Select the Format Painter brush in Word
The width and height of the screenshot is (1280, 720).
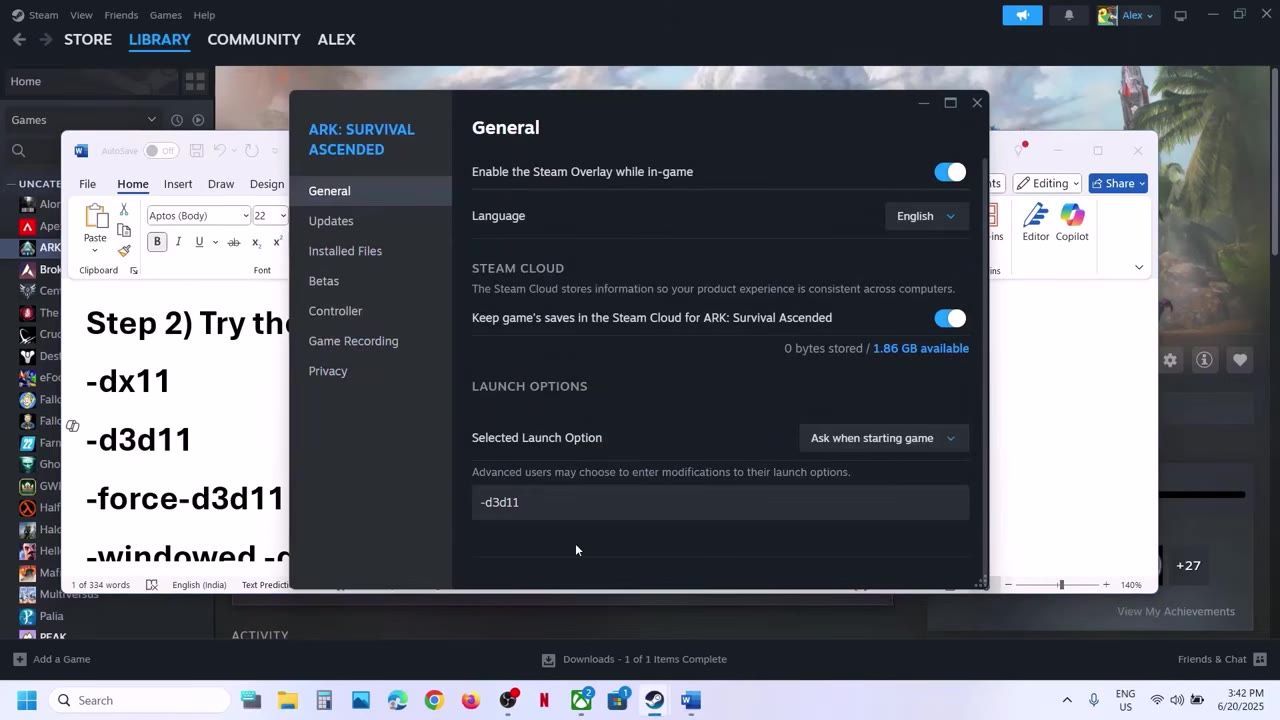point(124,251)
